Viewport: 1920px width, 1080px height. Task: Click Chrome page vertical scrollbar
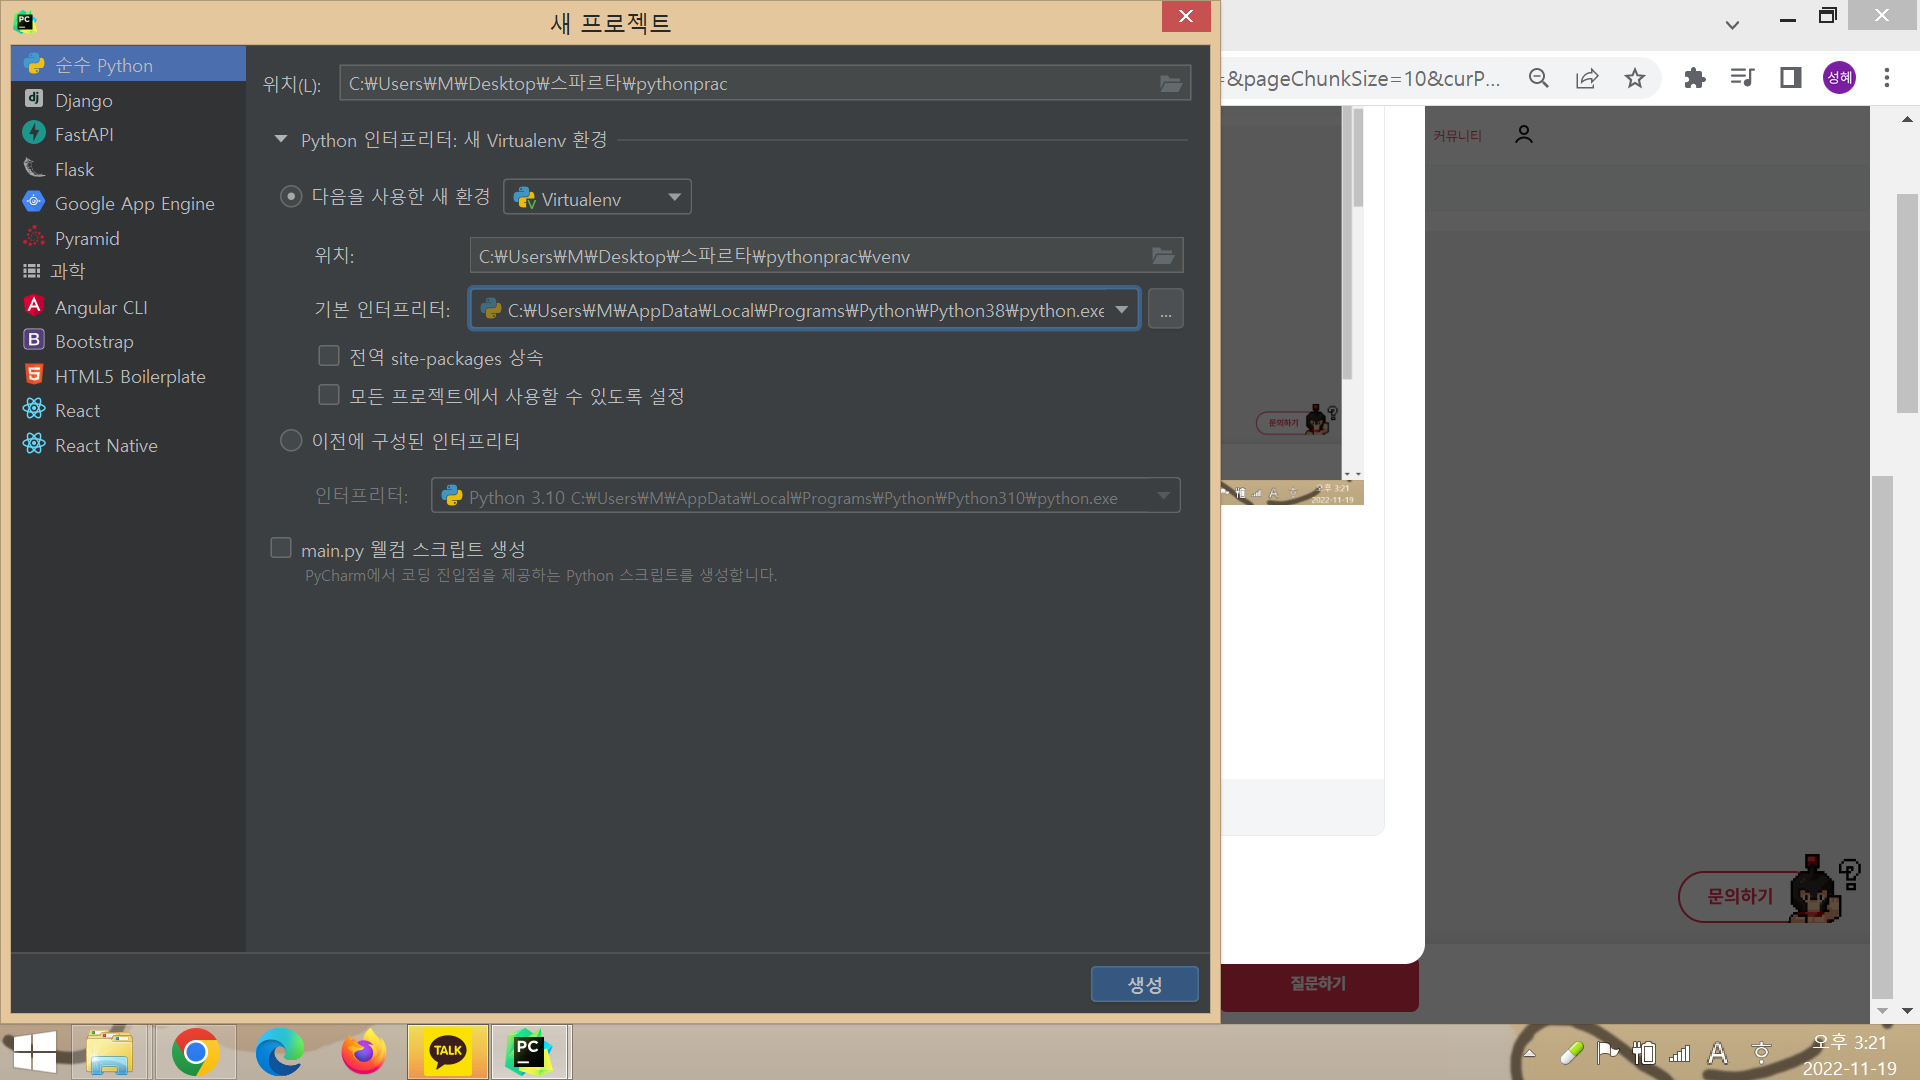1908,303
